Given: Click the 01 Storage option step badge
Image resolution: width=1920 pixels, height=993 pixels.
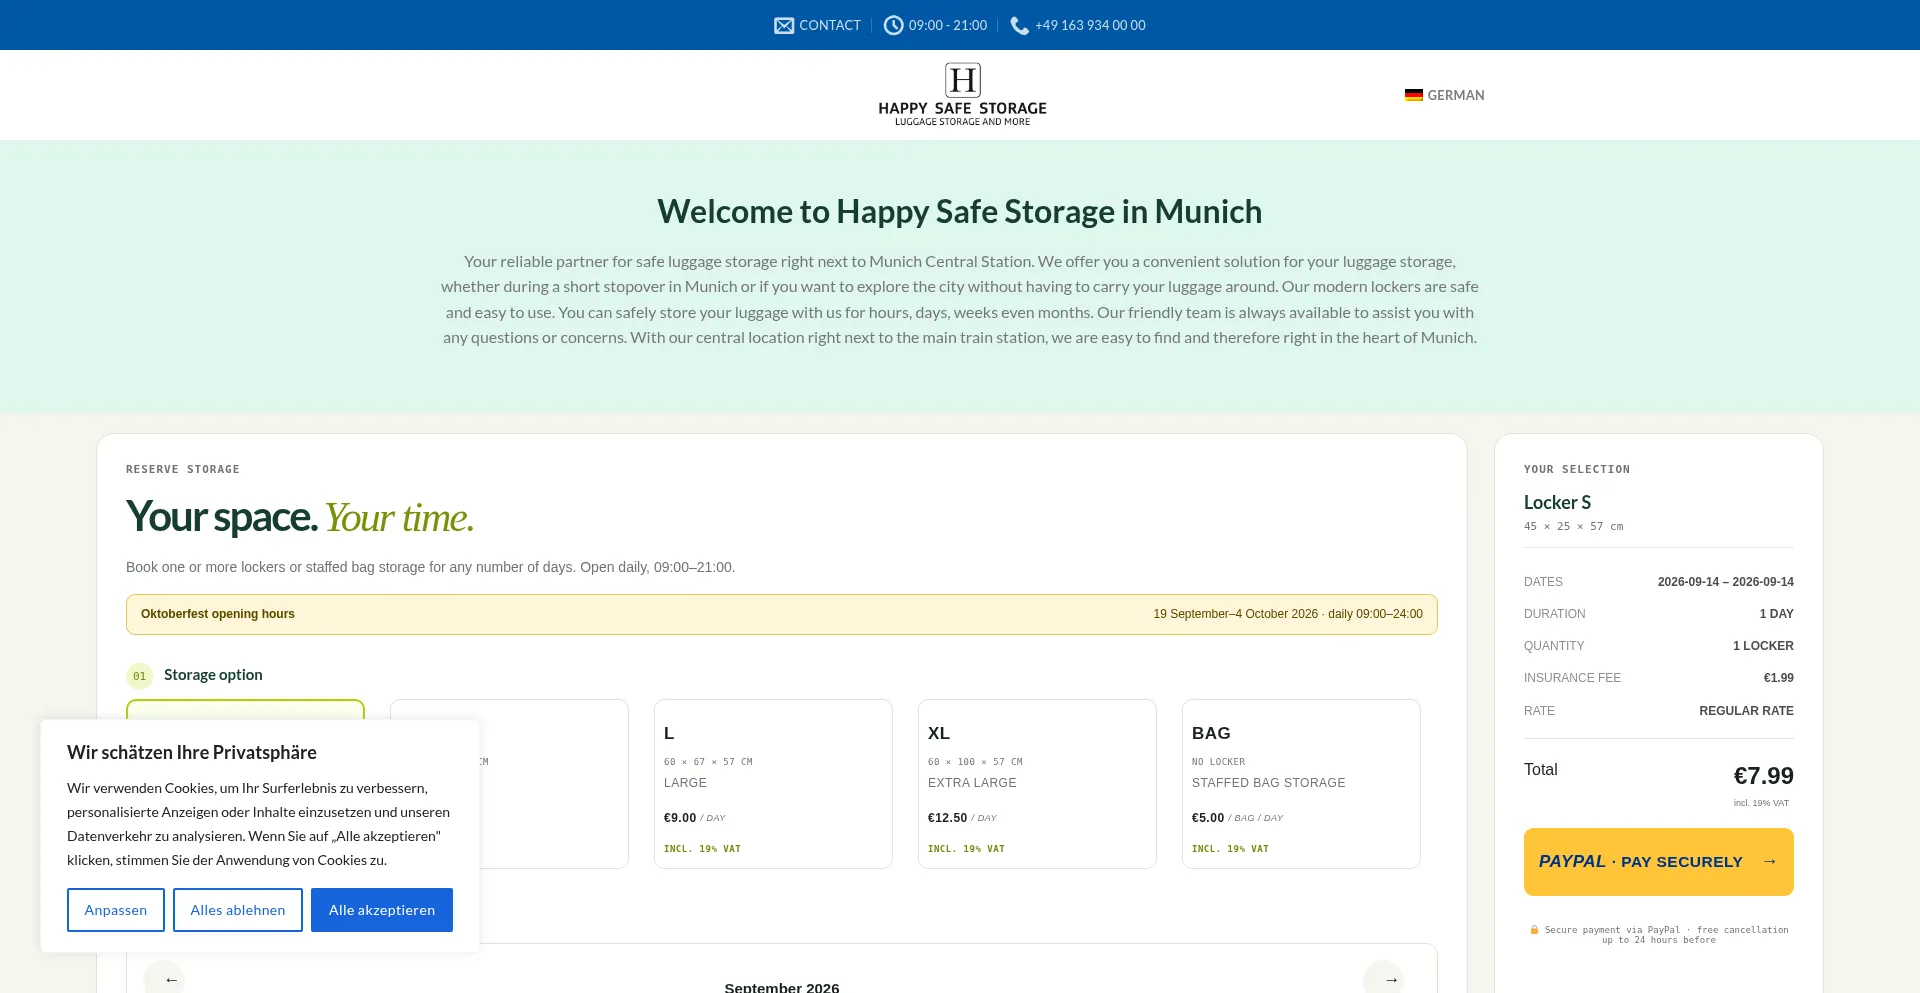Looking at the screenshot, I should tap(139, 676).
